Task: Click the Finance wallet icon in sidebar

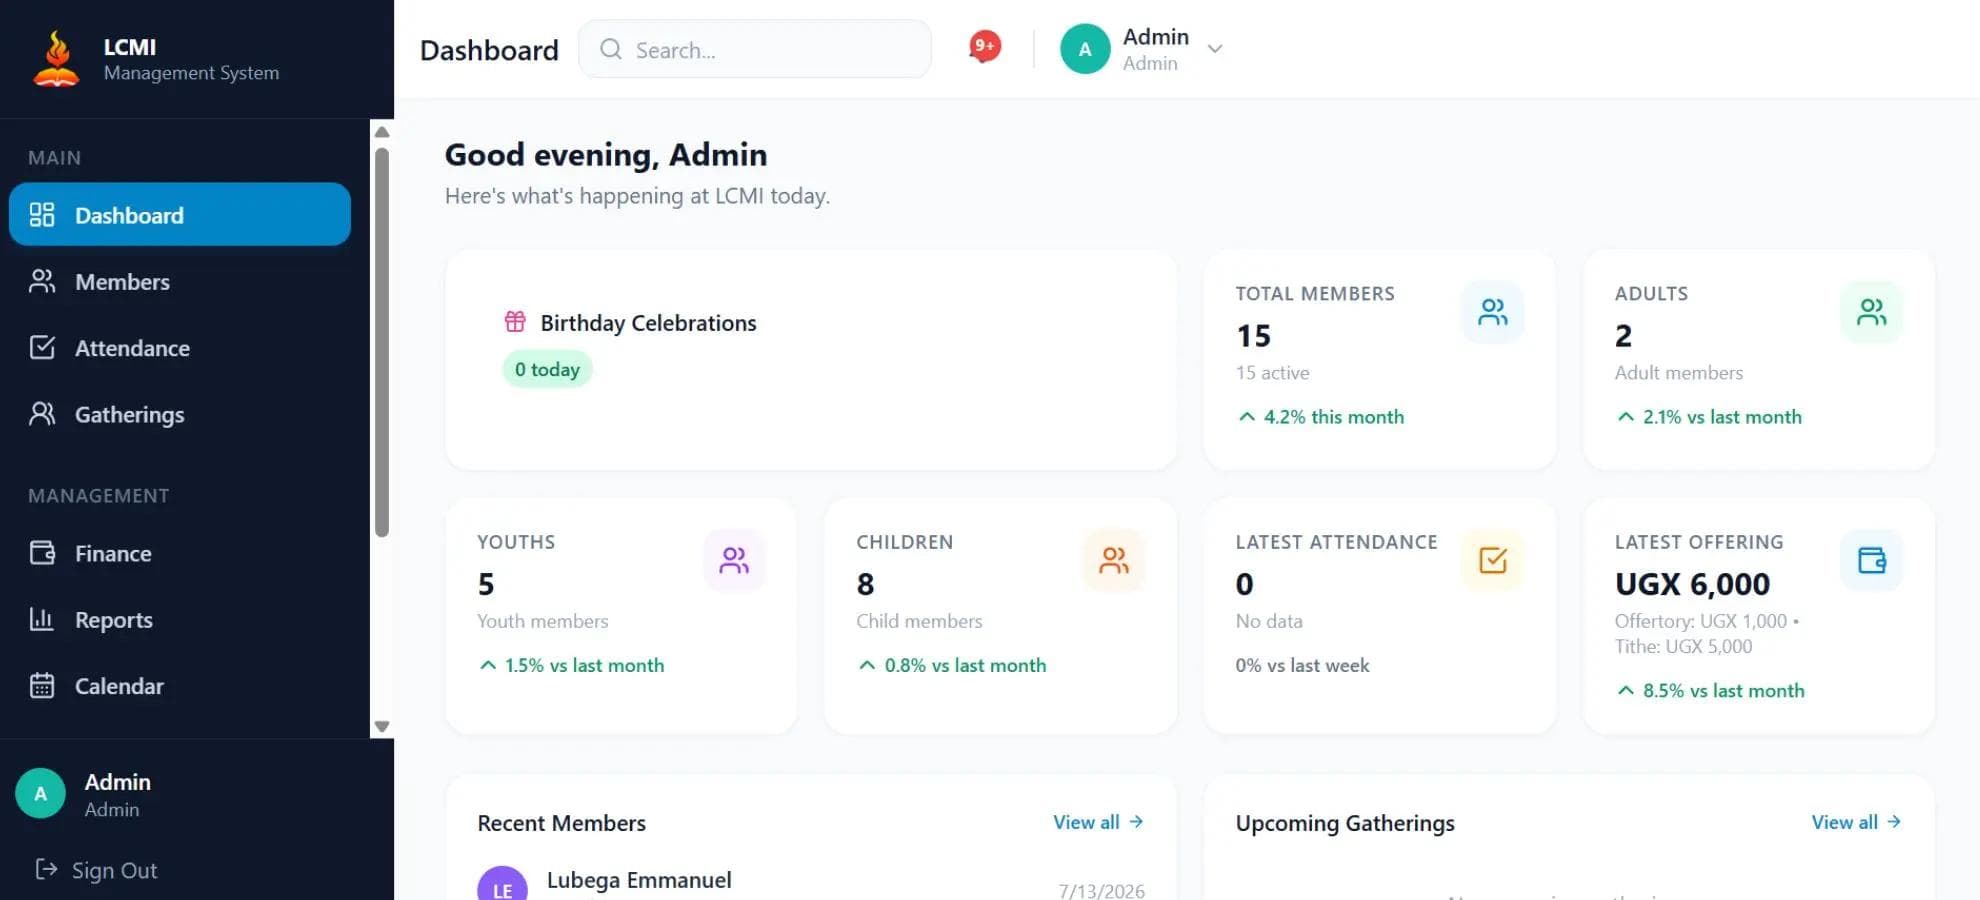Action: tap(42, 553)
